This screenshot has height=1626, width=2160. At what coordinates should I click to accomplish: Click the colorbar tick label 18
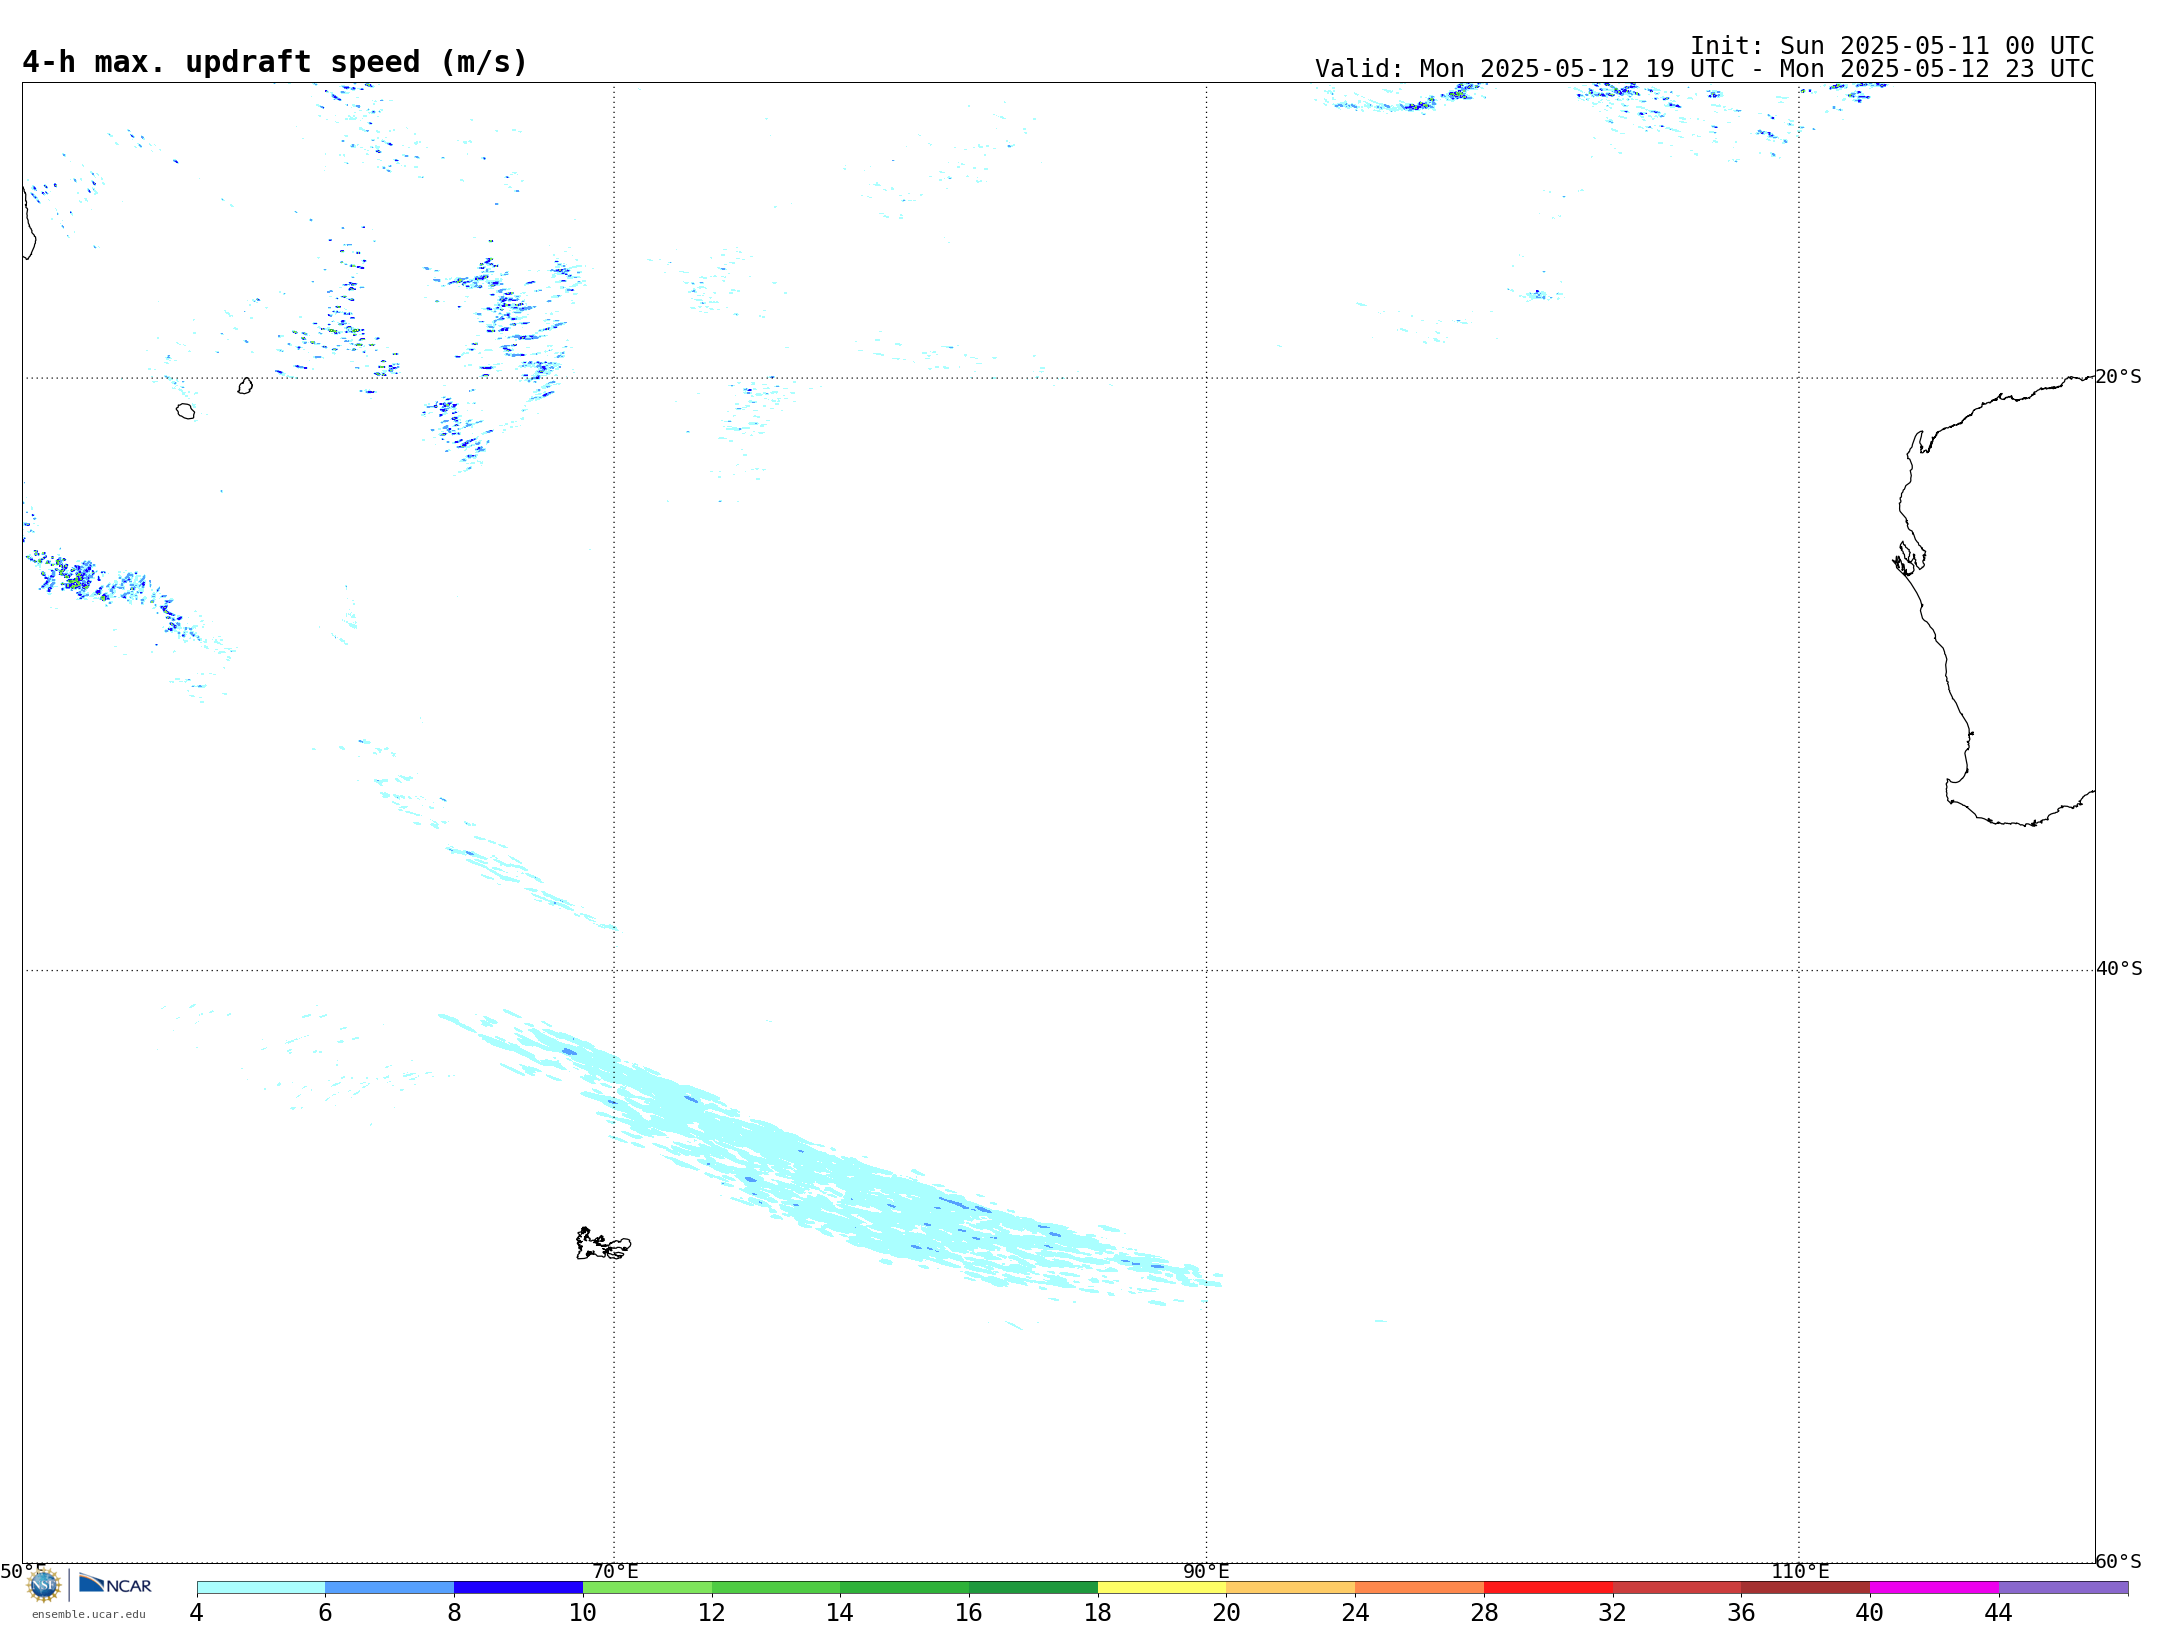pyautogui.click(x=1098, y=1612)
